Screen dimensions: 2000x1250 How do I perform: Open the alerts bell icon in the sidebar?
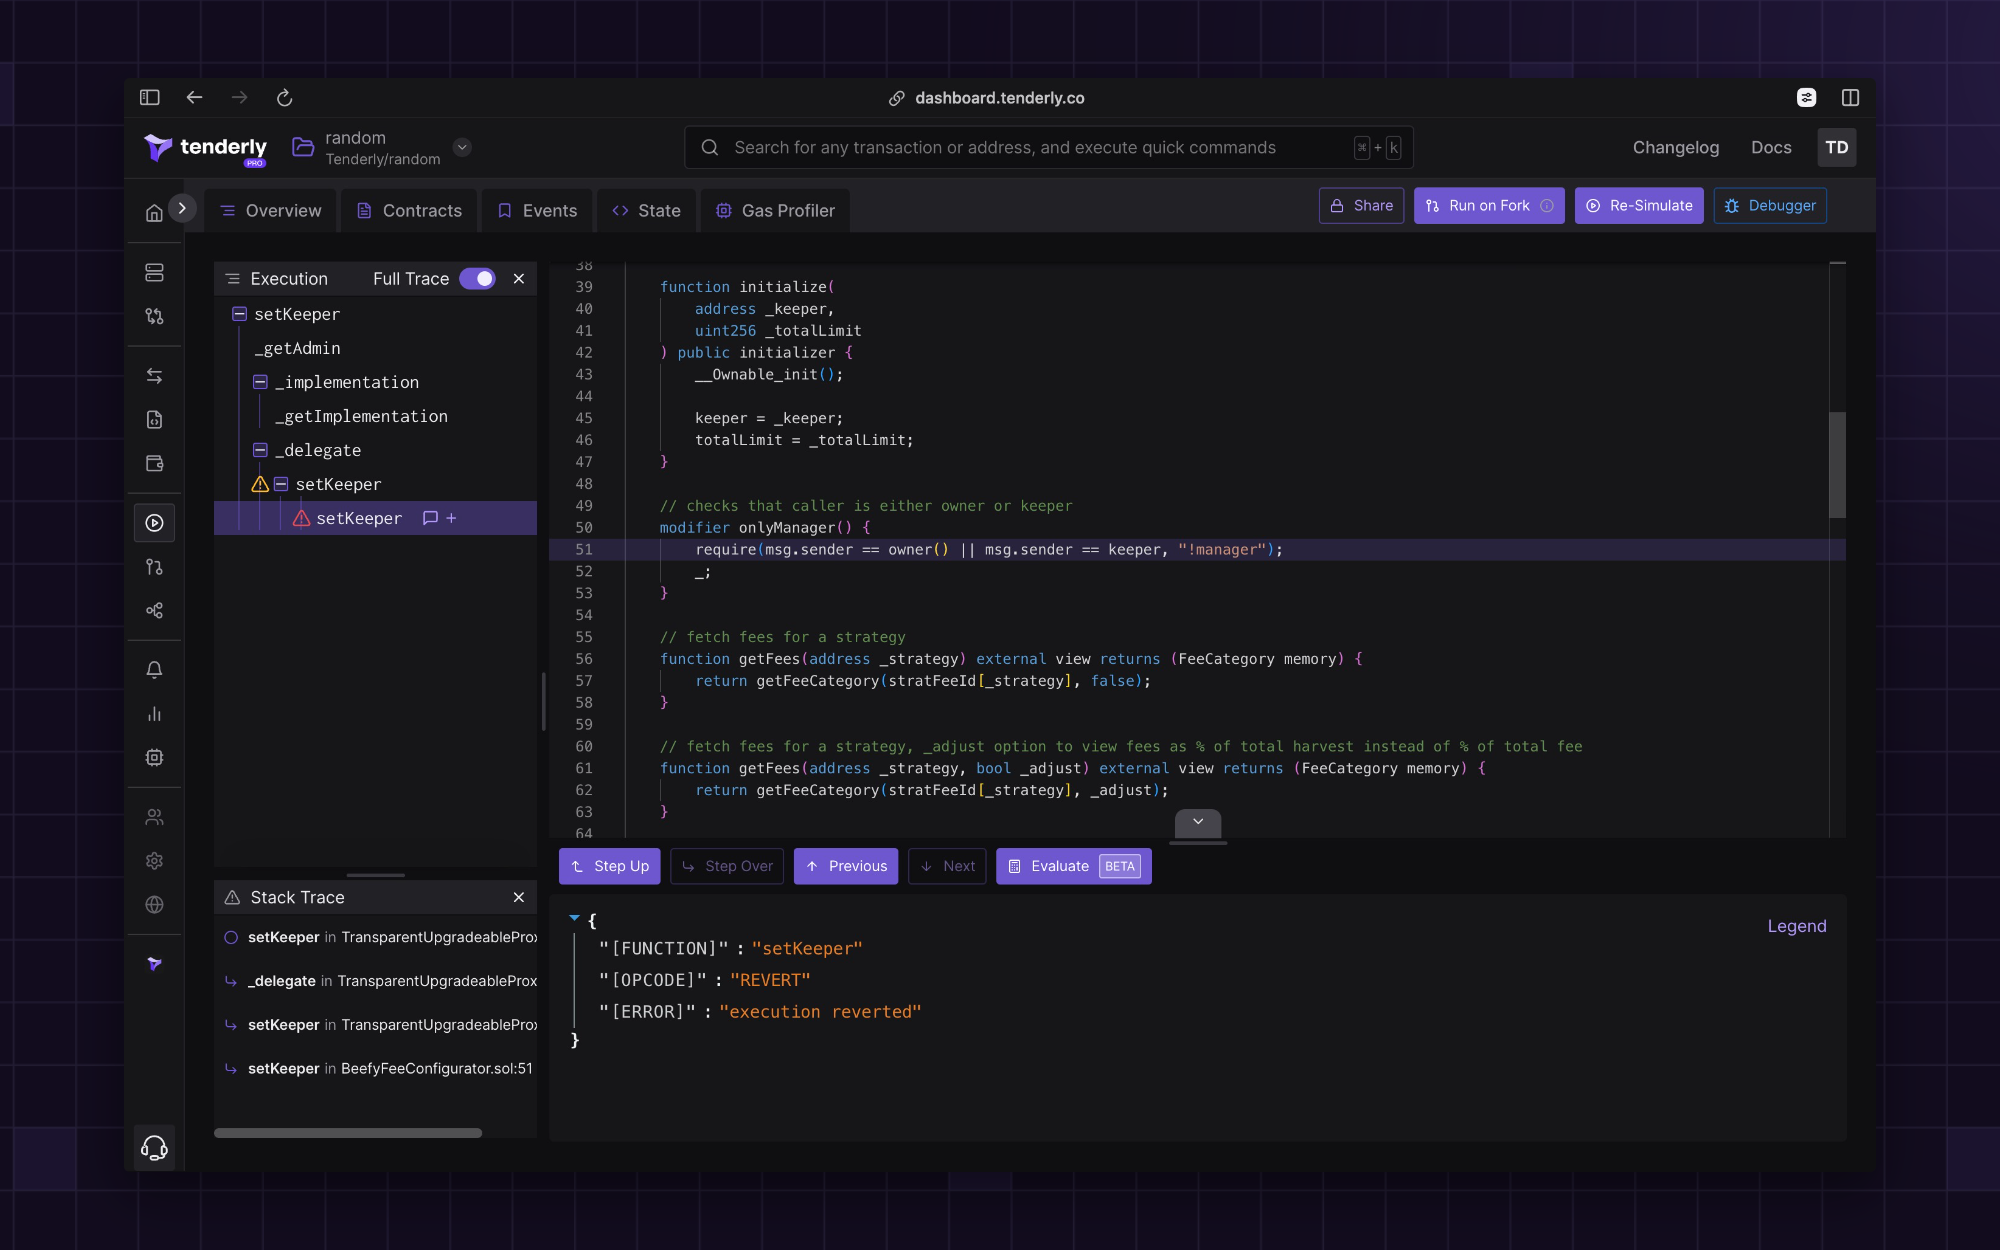[x=154, y=670]
